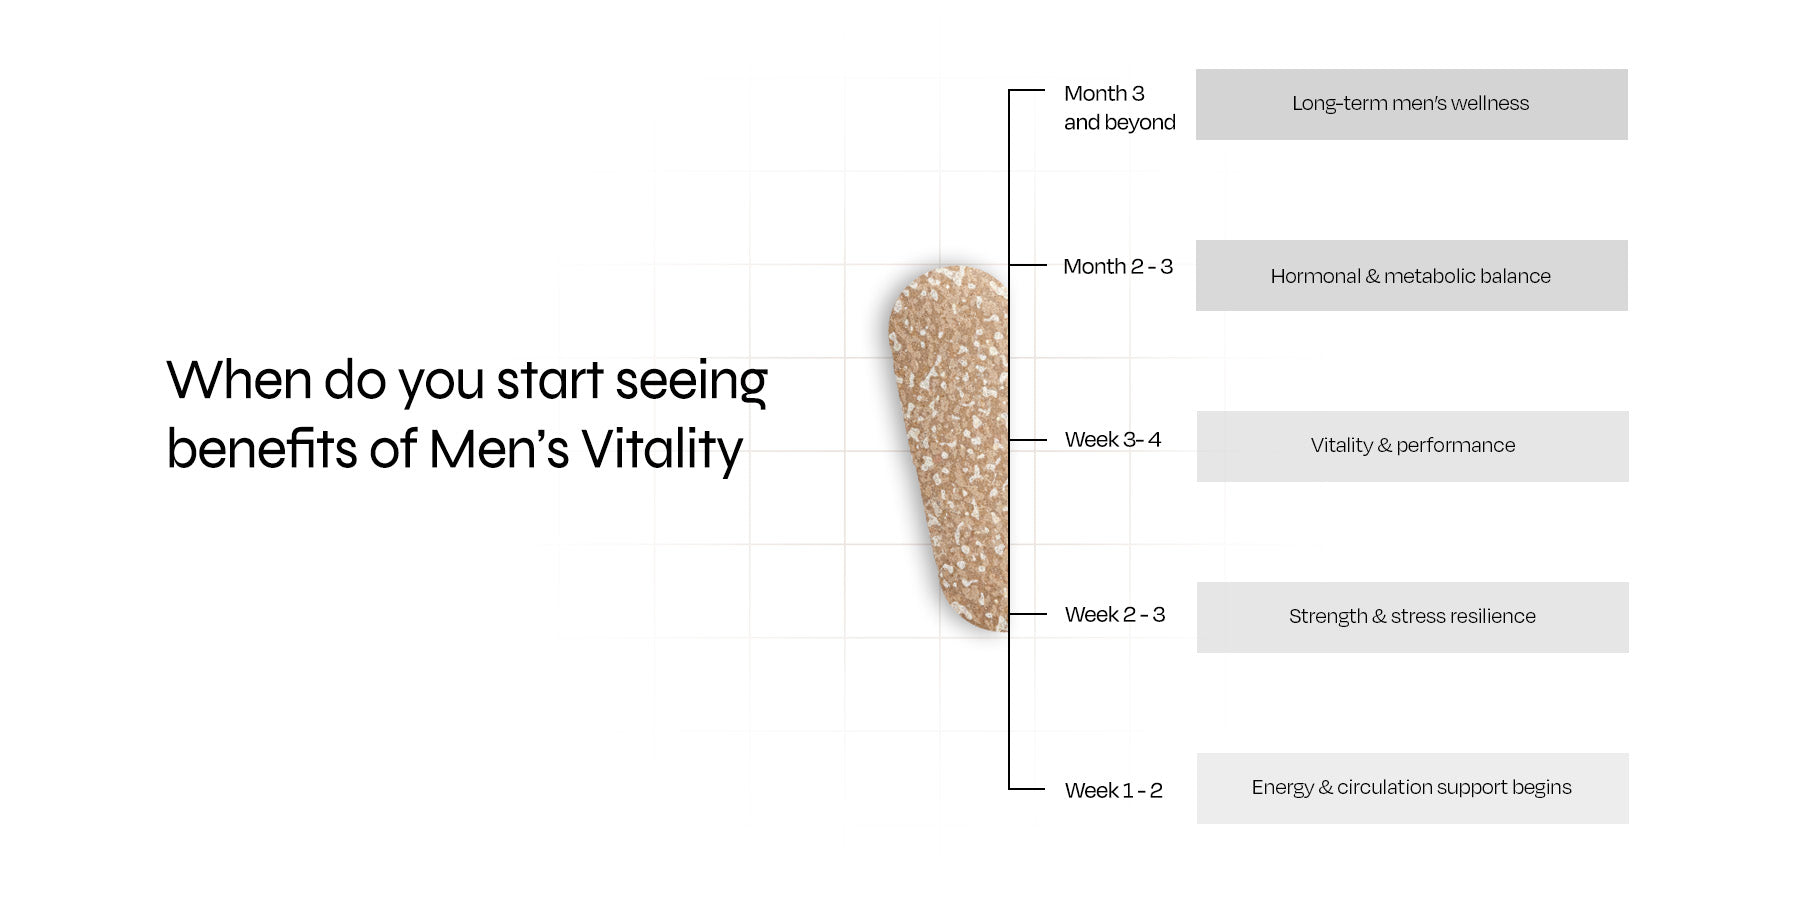Click the timeline tick beside Month 2 - 3
This screenshot has width=1806, height=900.
click(x=1027, y=265)
